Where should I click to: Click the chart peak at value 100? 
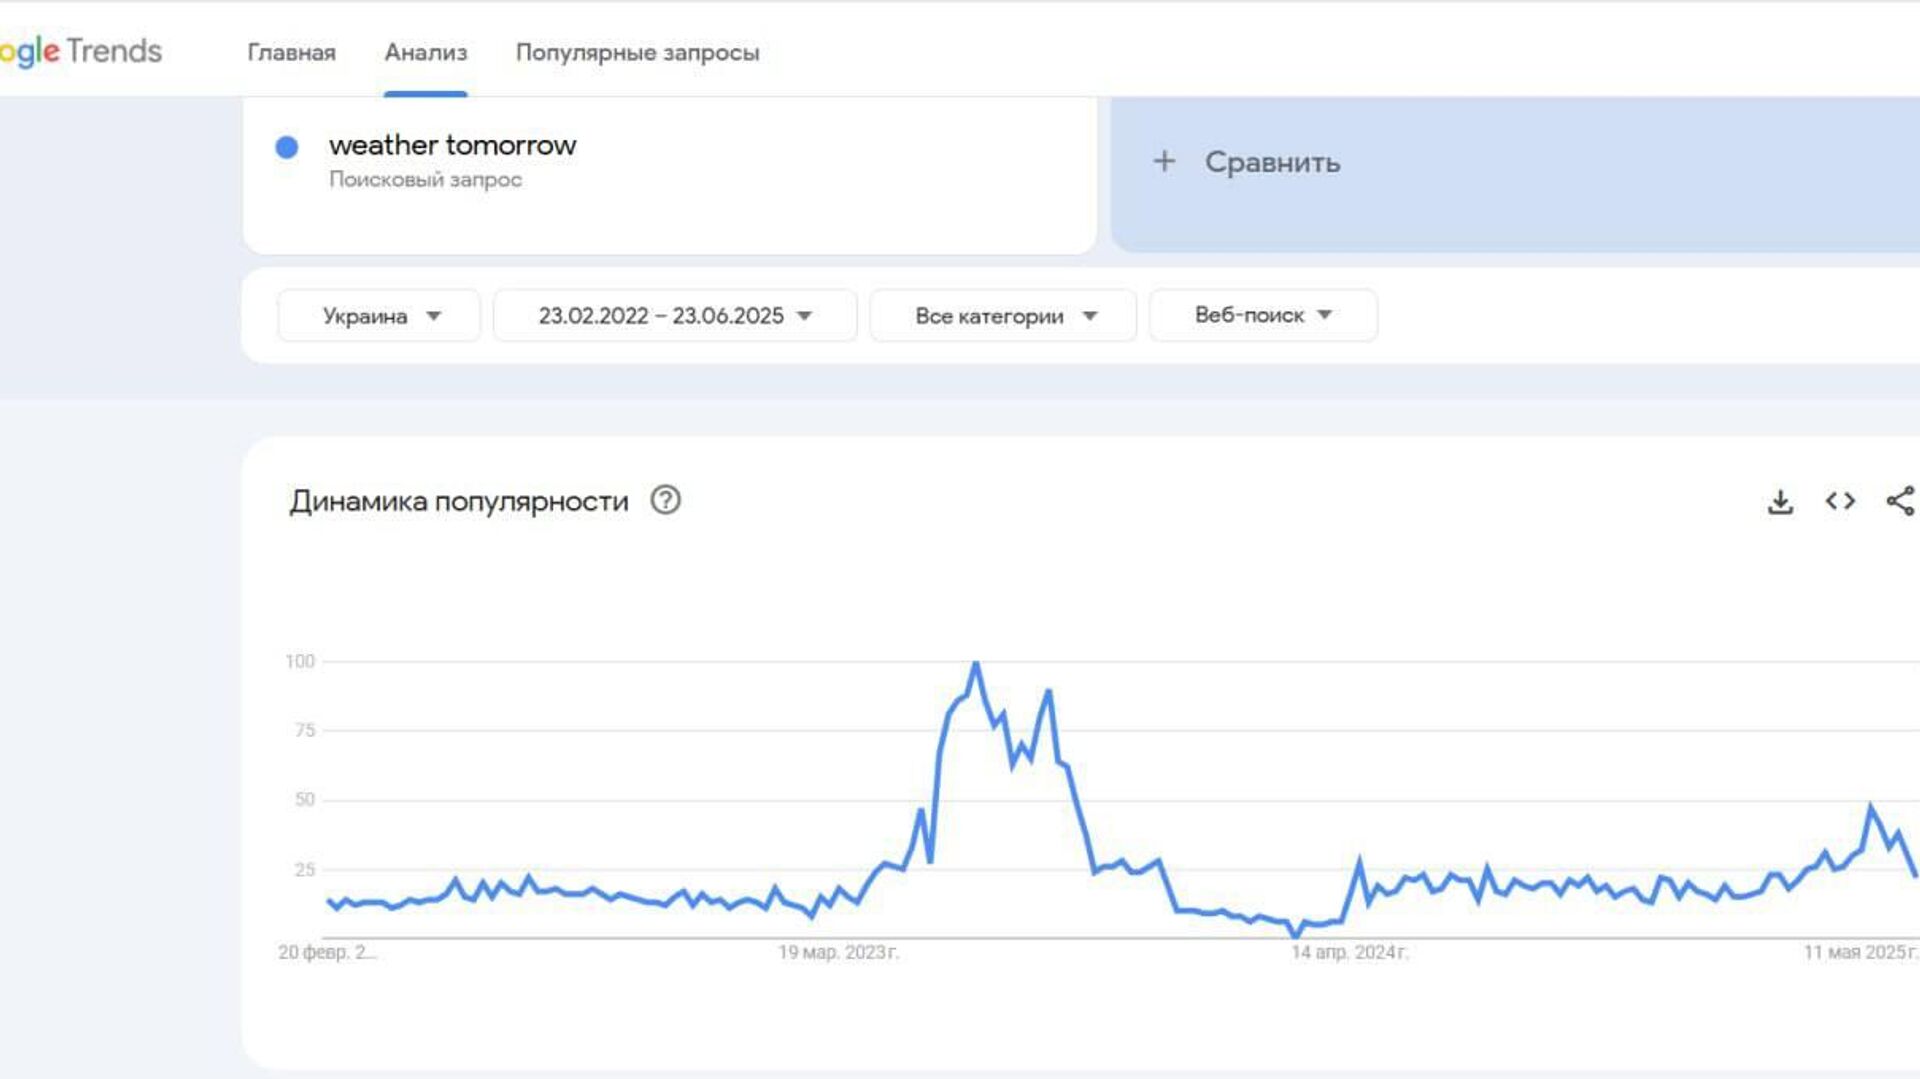coord(976,663)
